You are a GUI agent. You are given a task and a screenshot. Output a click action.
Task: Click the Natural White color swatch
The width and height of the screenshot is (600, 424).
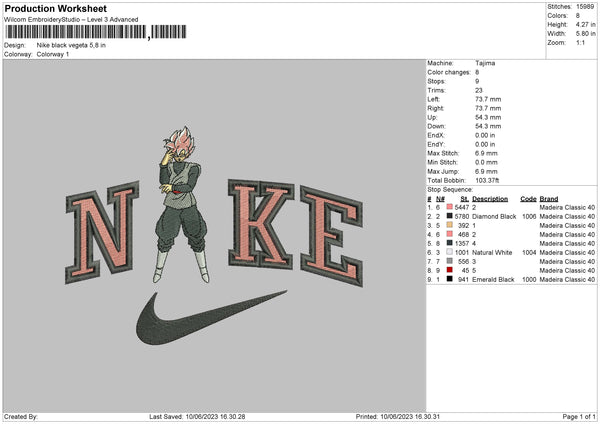pos(450,252)
